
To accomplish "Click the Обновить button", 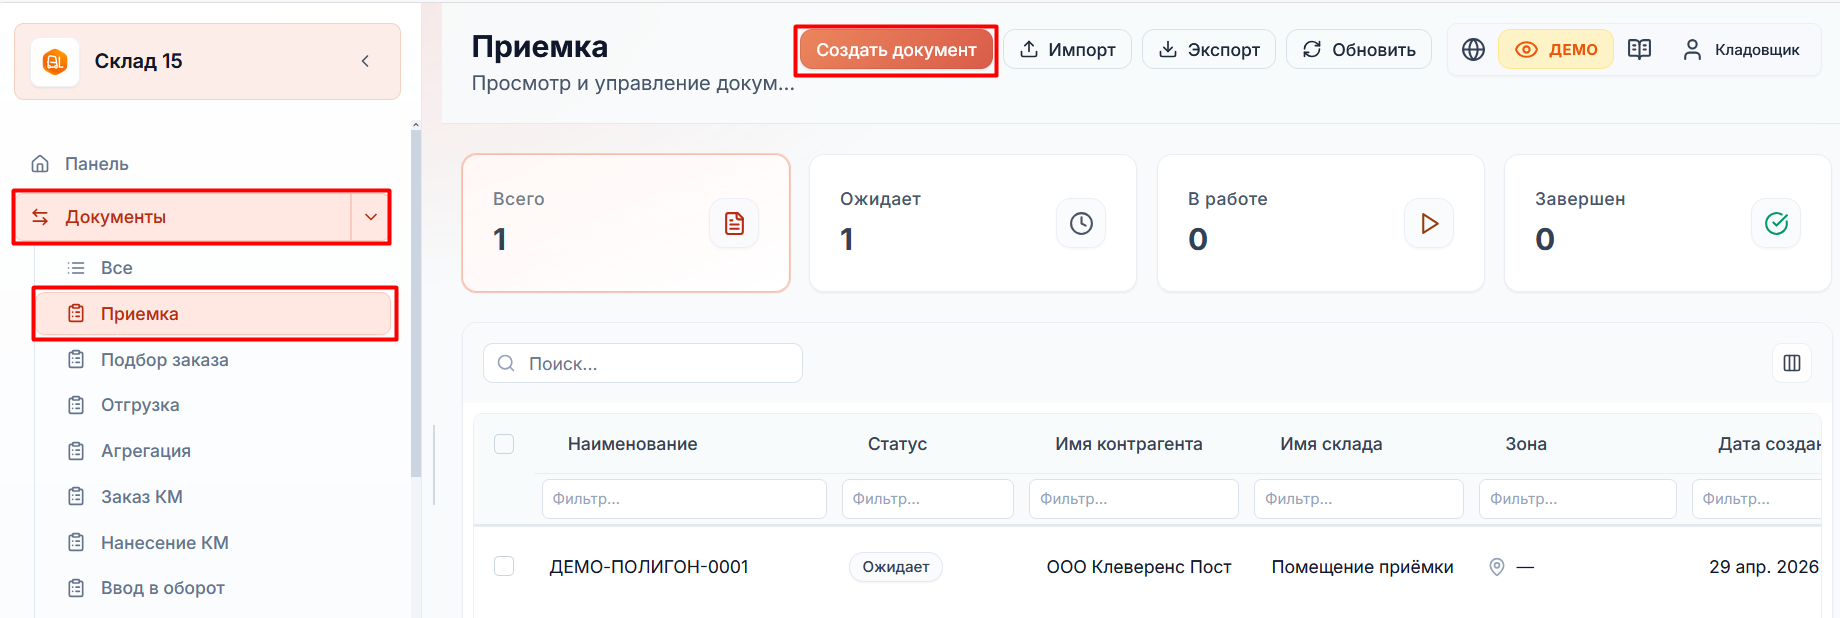I will coord(1359,50).
